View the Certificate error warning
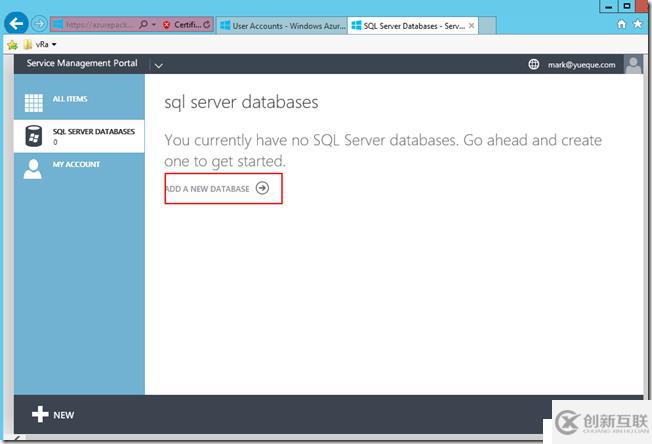Image resolution: width=652 pixels, height=444 pixels. click(x=182, y=25)
